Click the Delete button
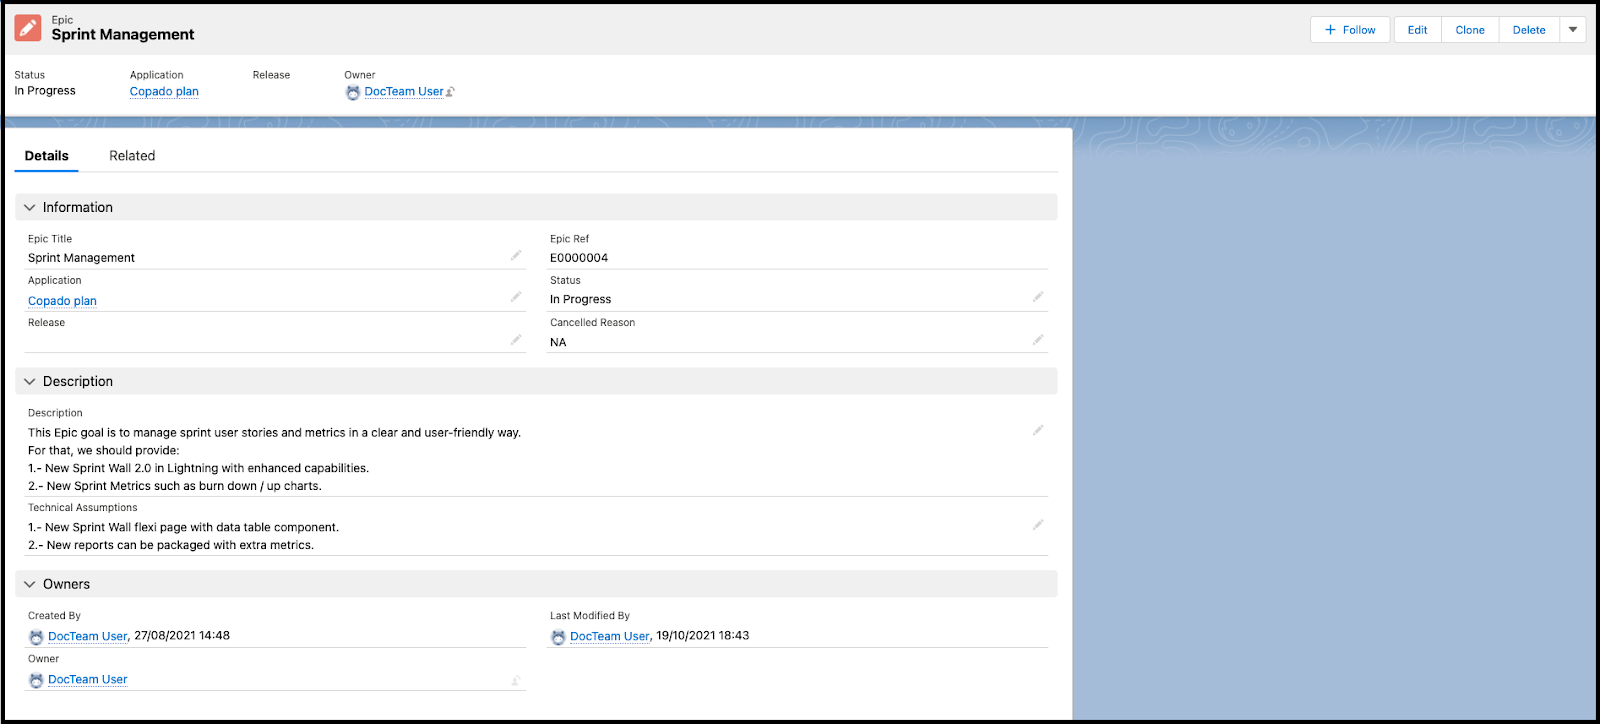This screenshot has width=1600, height=724. tap(1529, 30)
